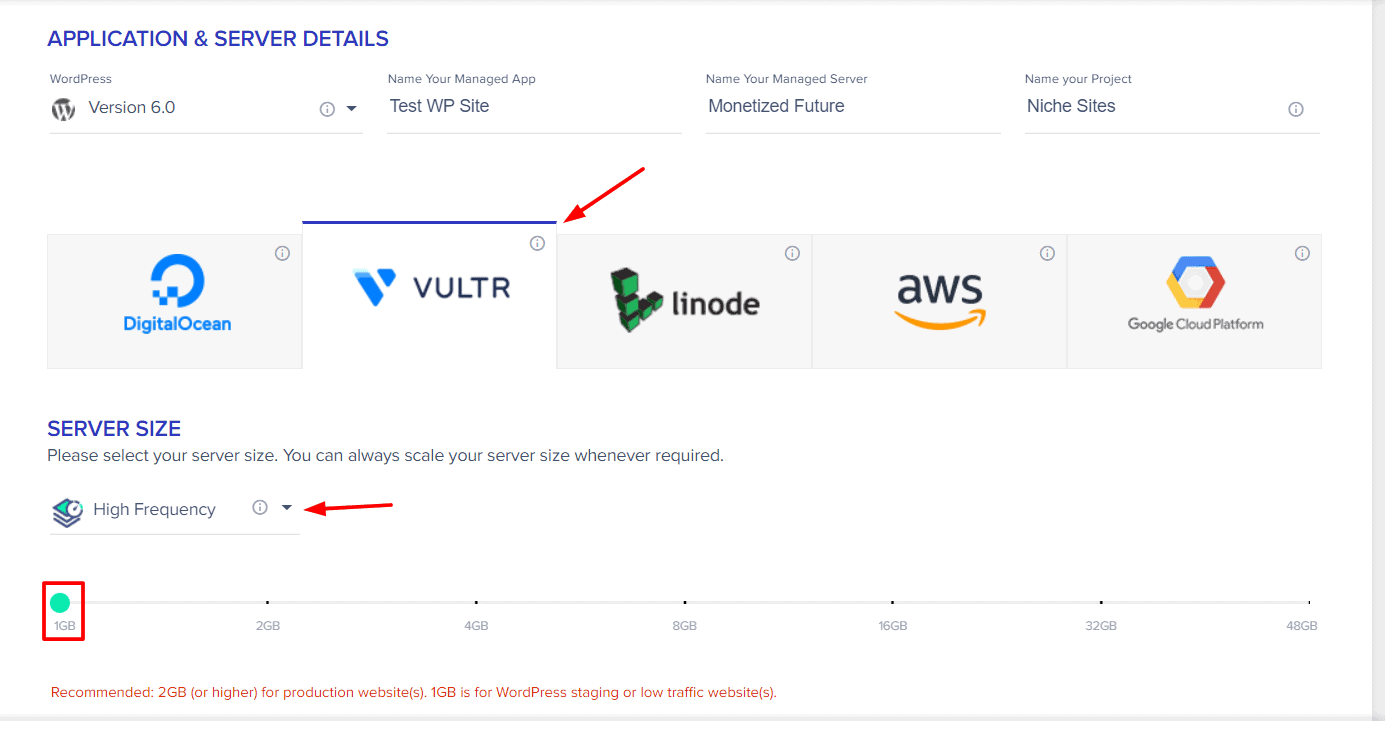The width and height of the screenshot is (1385, 739).
Task: Click info icon next to High Frequency
Action: pyautogui.click(x=260, y=508)
